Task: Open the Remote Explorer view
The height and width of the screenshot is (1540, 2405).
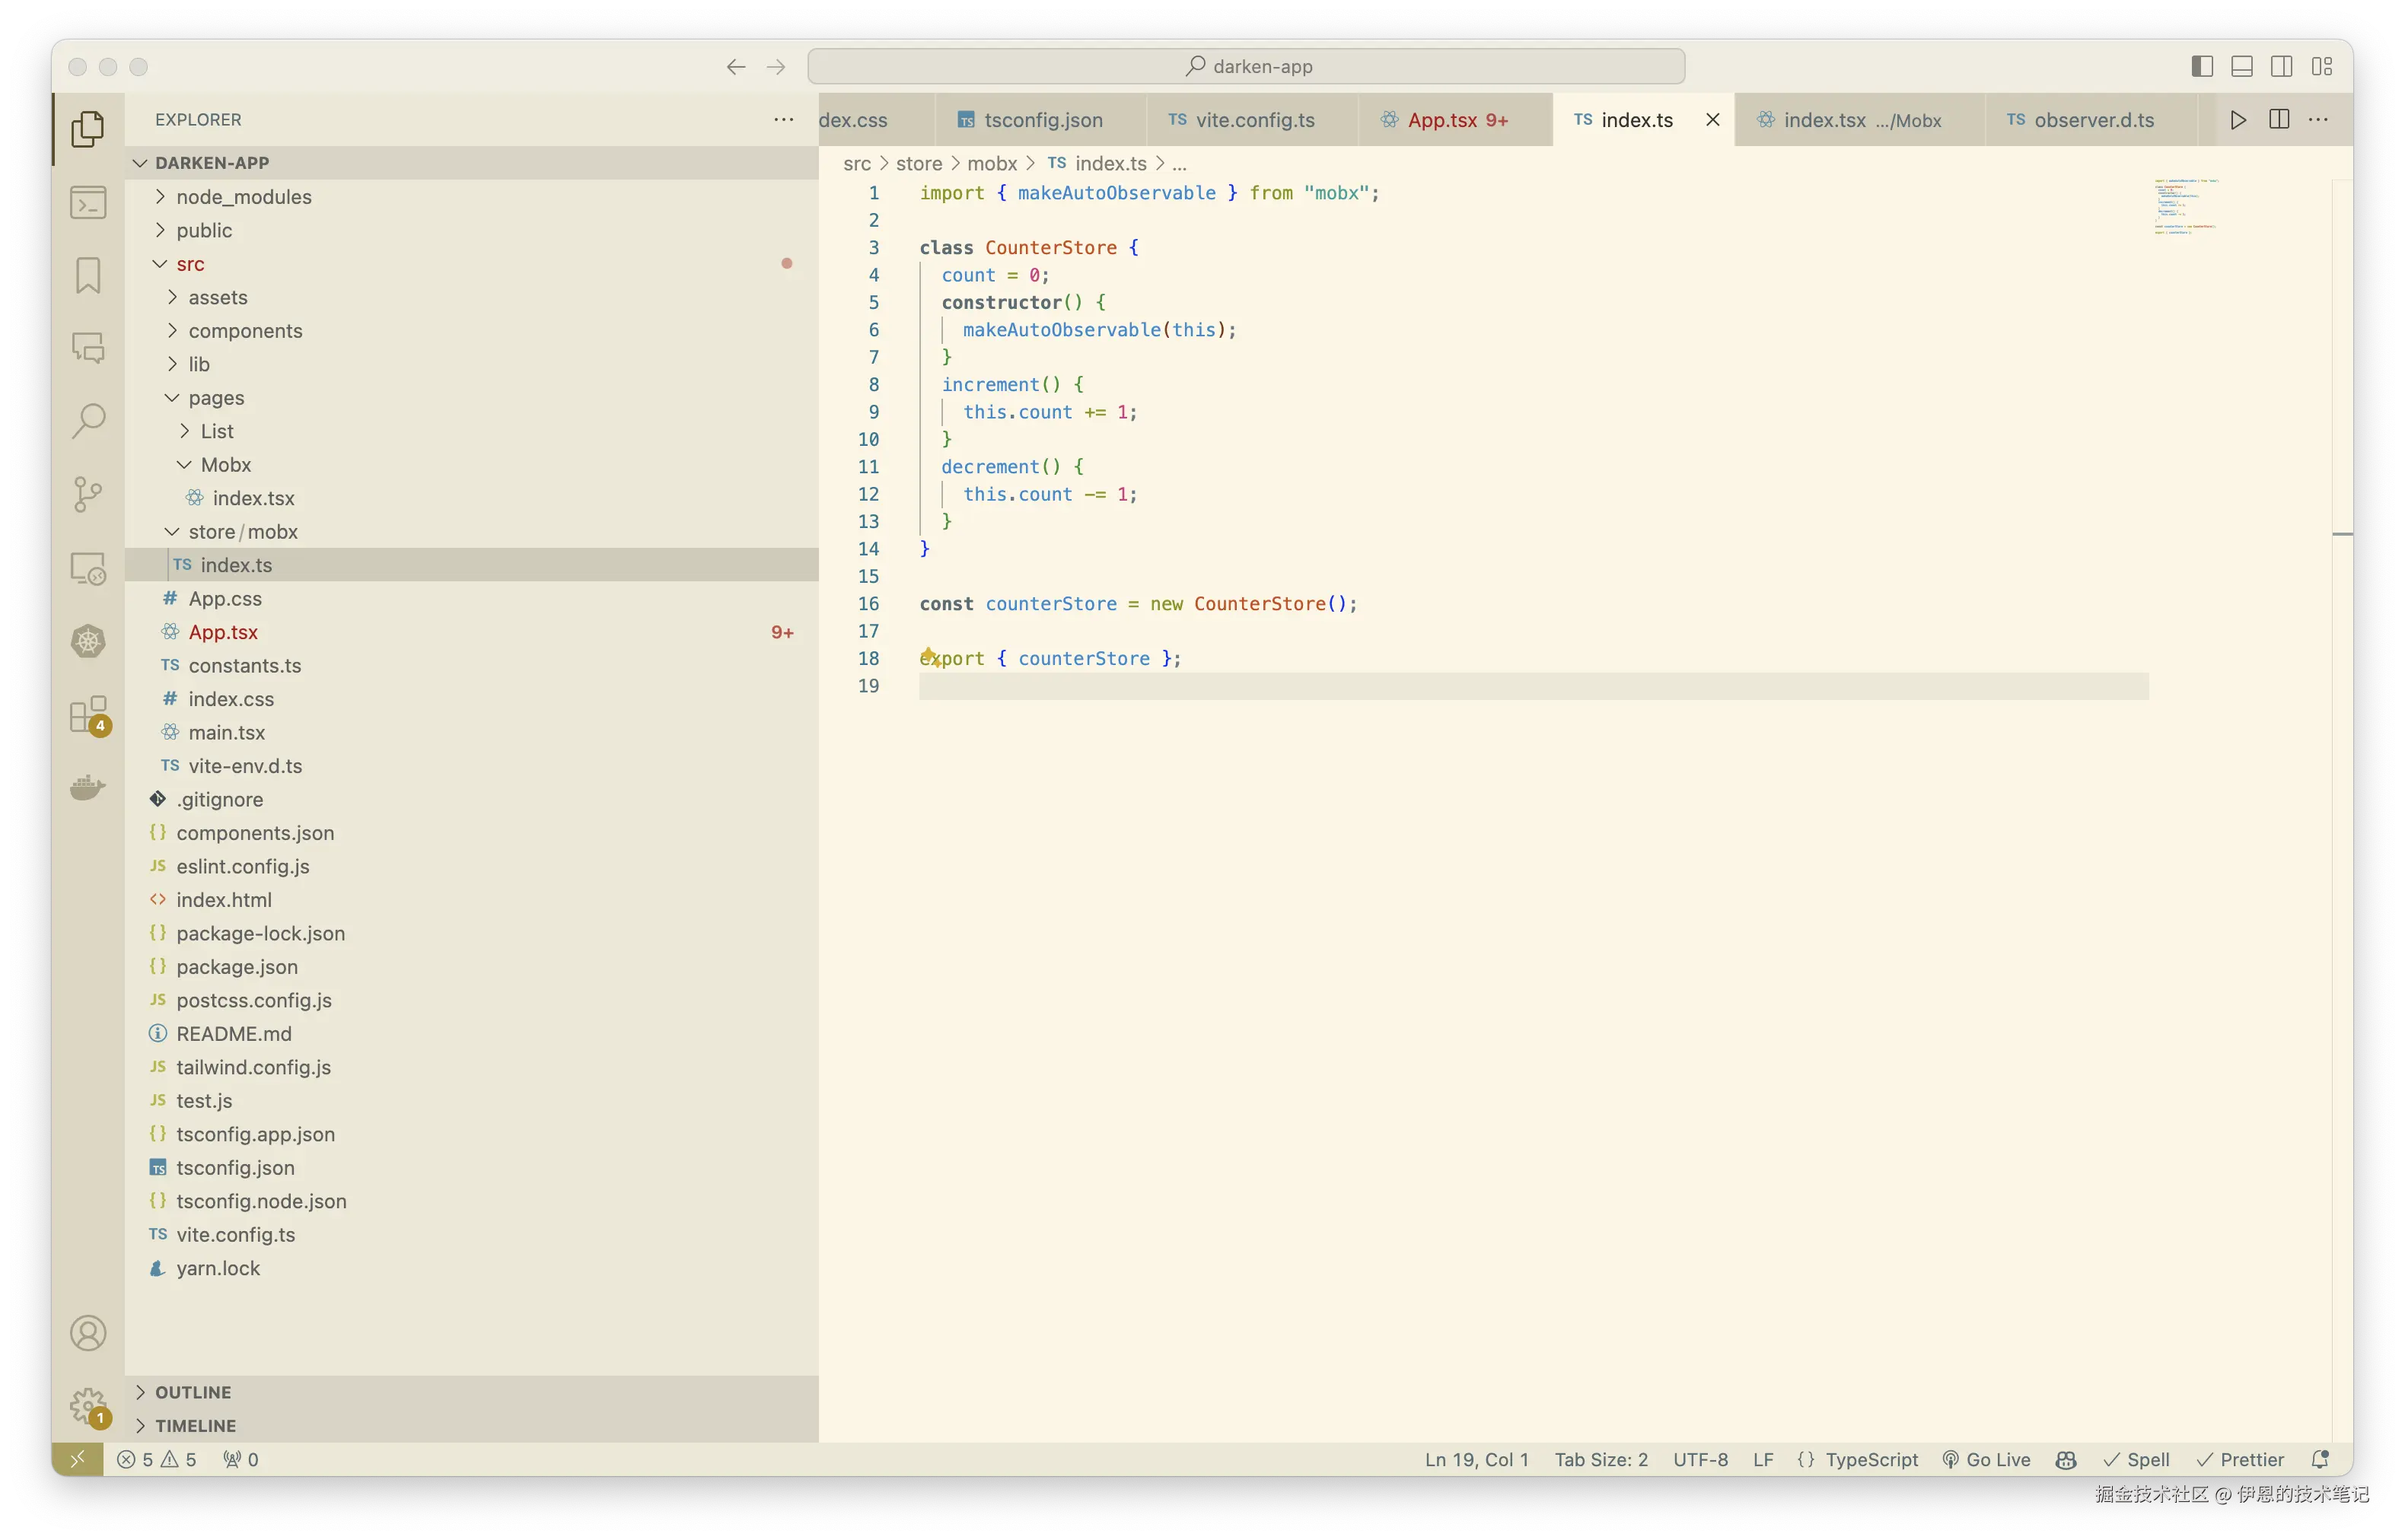Action: tap(88, 568)
